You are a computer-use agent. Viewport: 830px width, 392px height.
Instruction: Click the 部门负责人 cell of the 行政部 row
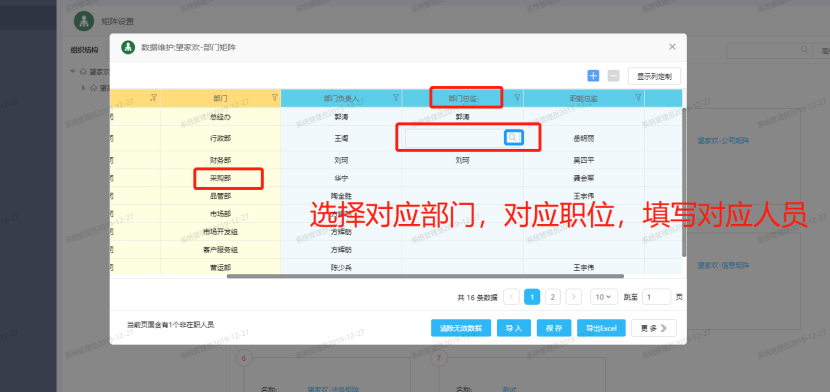click(x=341, y=138)
